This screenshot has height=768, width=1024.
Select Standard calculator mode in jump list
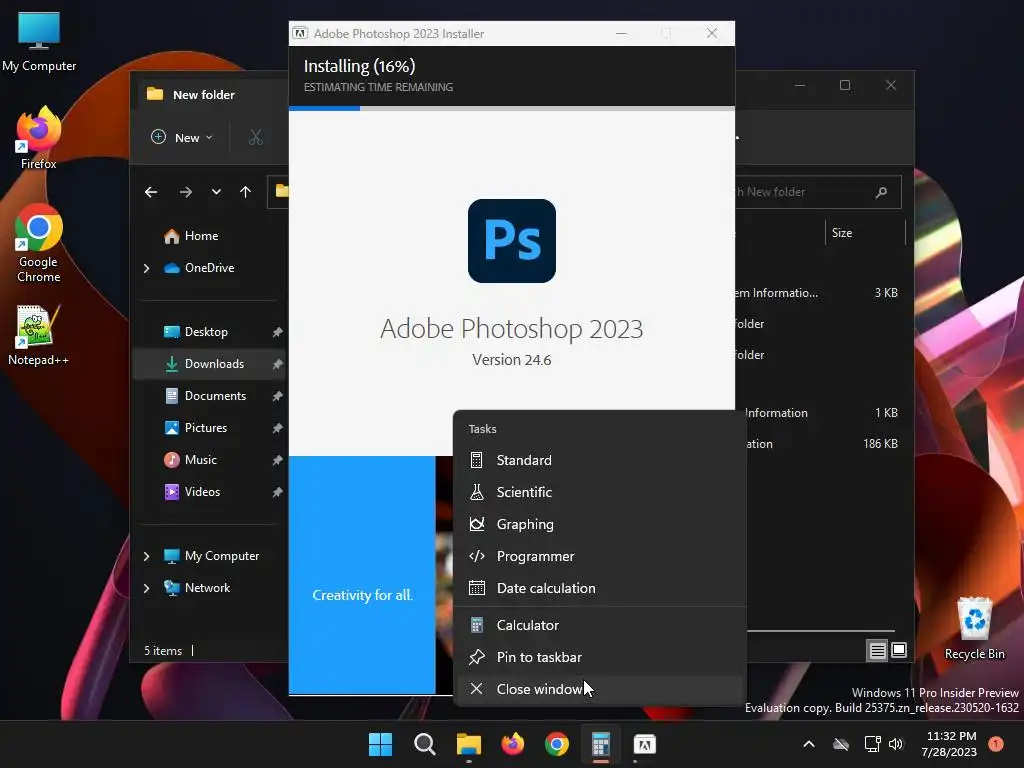598,460
